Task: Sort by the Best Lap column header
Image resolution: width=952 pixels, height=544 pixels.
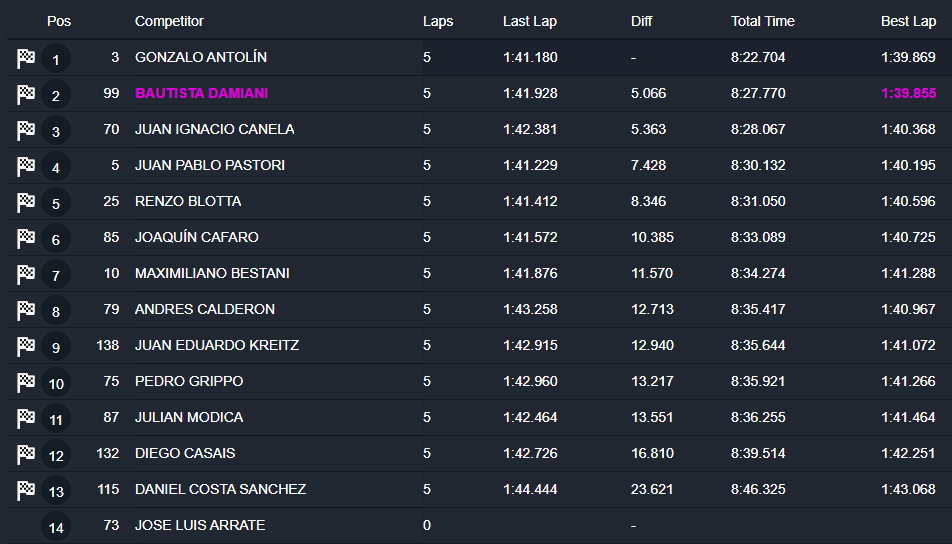Action: tap(908, 21)
